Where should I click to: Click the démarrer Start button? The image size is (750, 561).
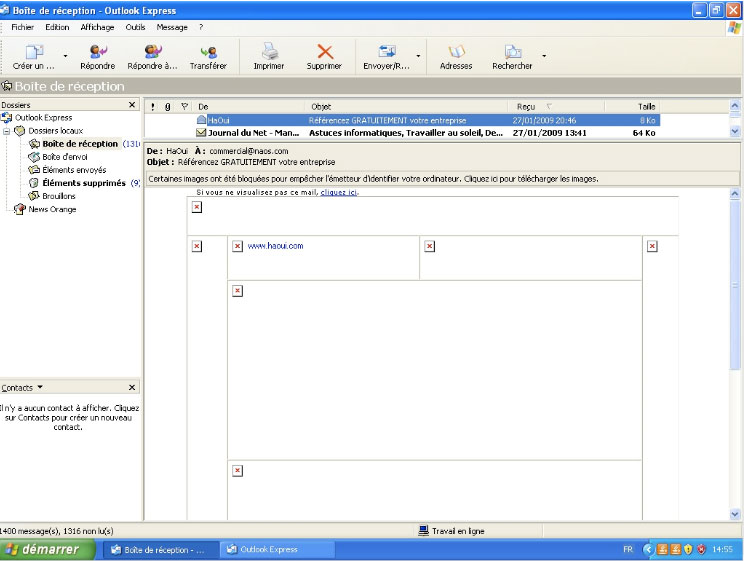tap(47, 549)
